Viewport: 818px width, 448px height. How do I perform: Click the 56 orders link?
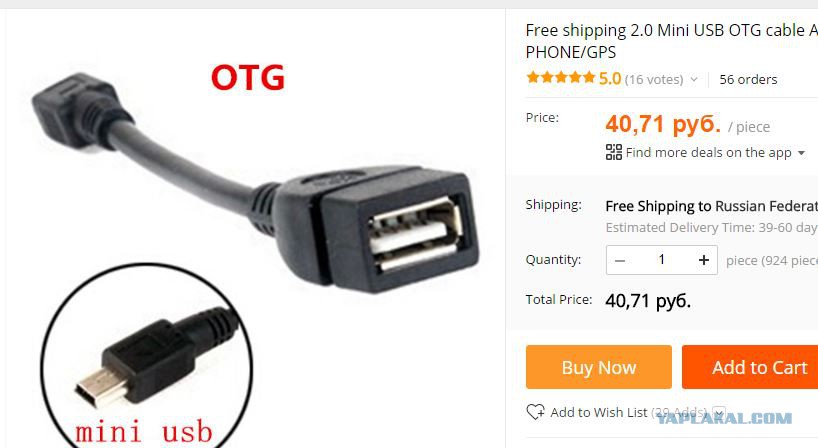click(748, 79)
